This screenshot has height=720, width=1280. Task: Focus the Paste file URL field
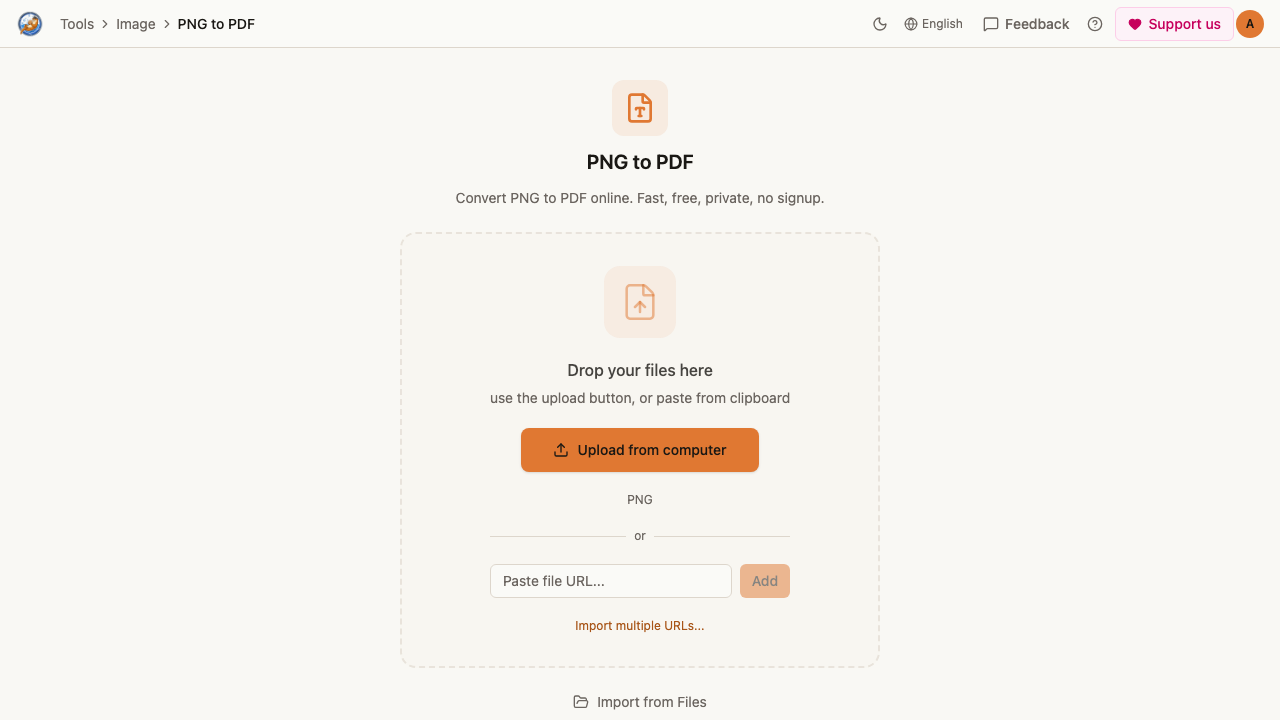(611, 581)
